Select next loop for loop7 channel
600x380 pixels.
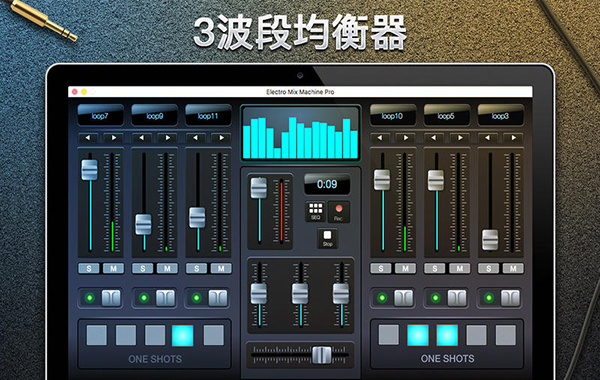click(x=114, y=138)
